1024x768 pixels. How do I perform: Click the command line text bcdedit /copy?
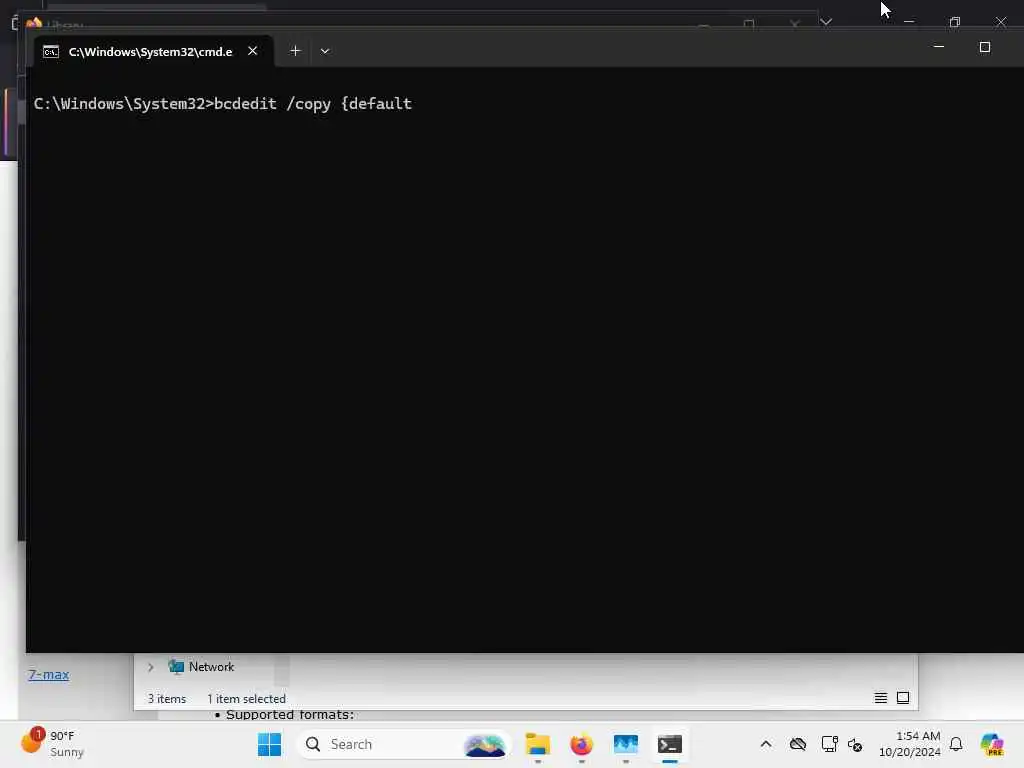pyautogui.click(x=272, y=104)
